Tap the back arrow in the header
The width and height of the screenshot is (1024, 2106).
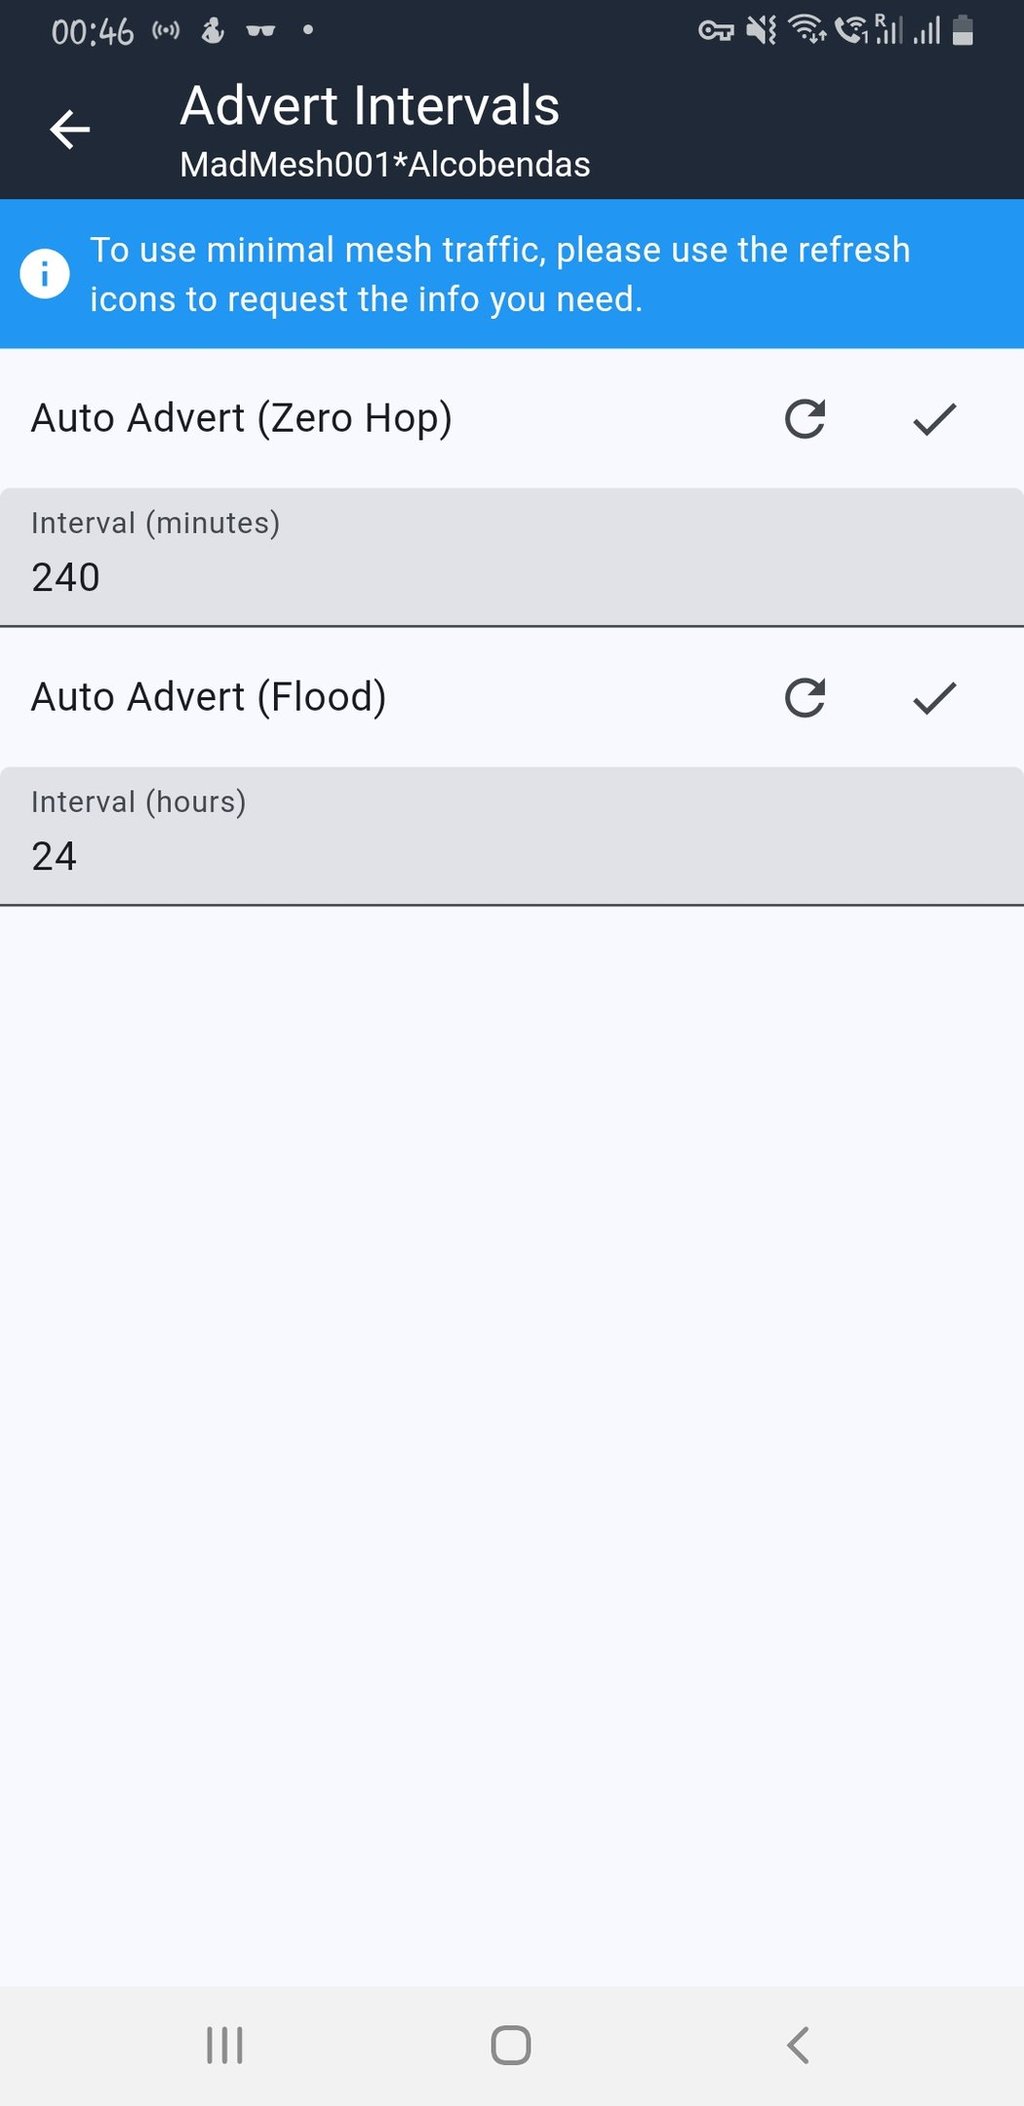[70, 130]
